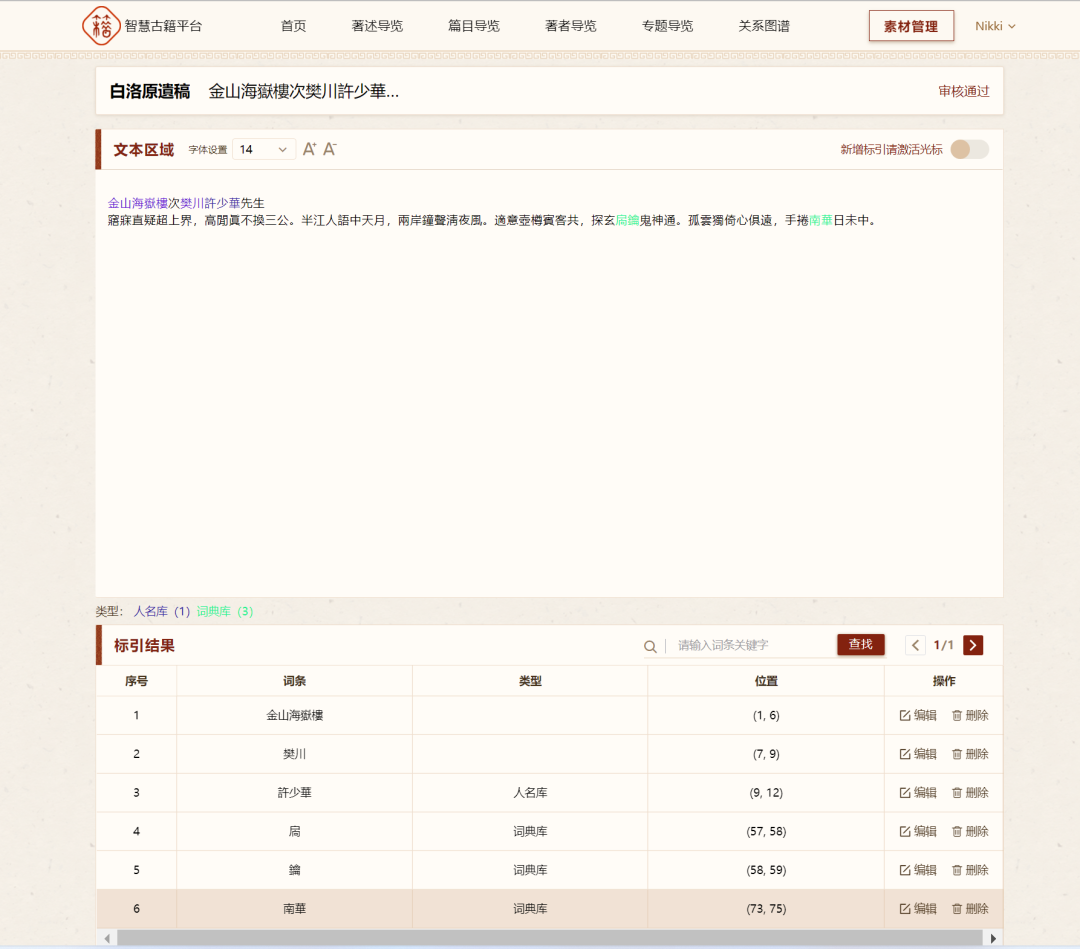The height and width of the screenshot is (949, 1080).
Task: Edit the 樊川 row entry
Action: 917,754
